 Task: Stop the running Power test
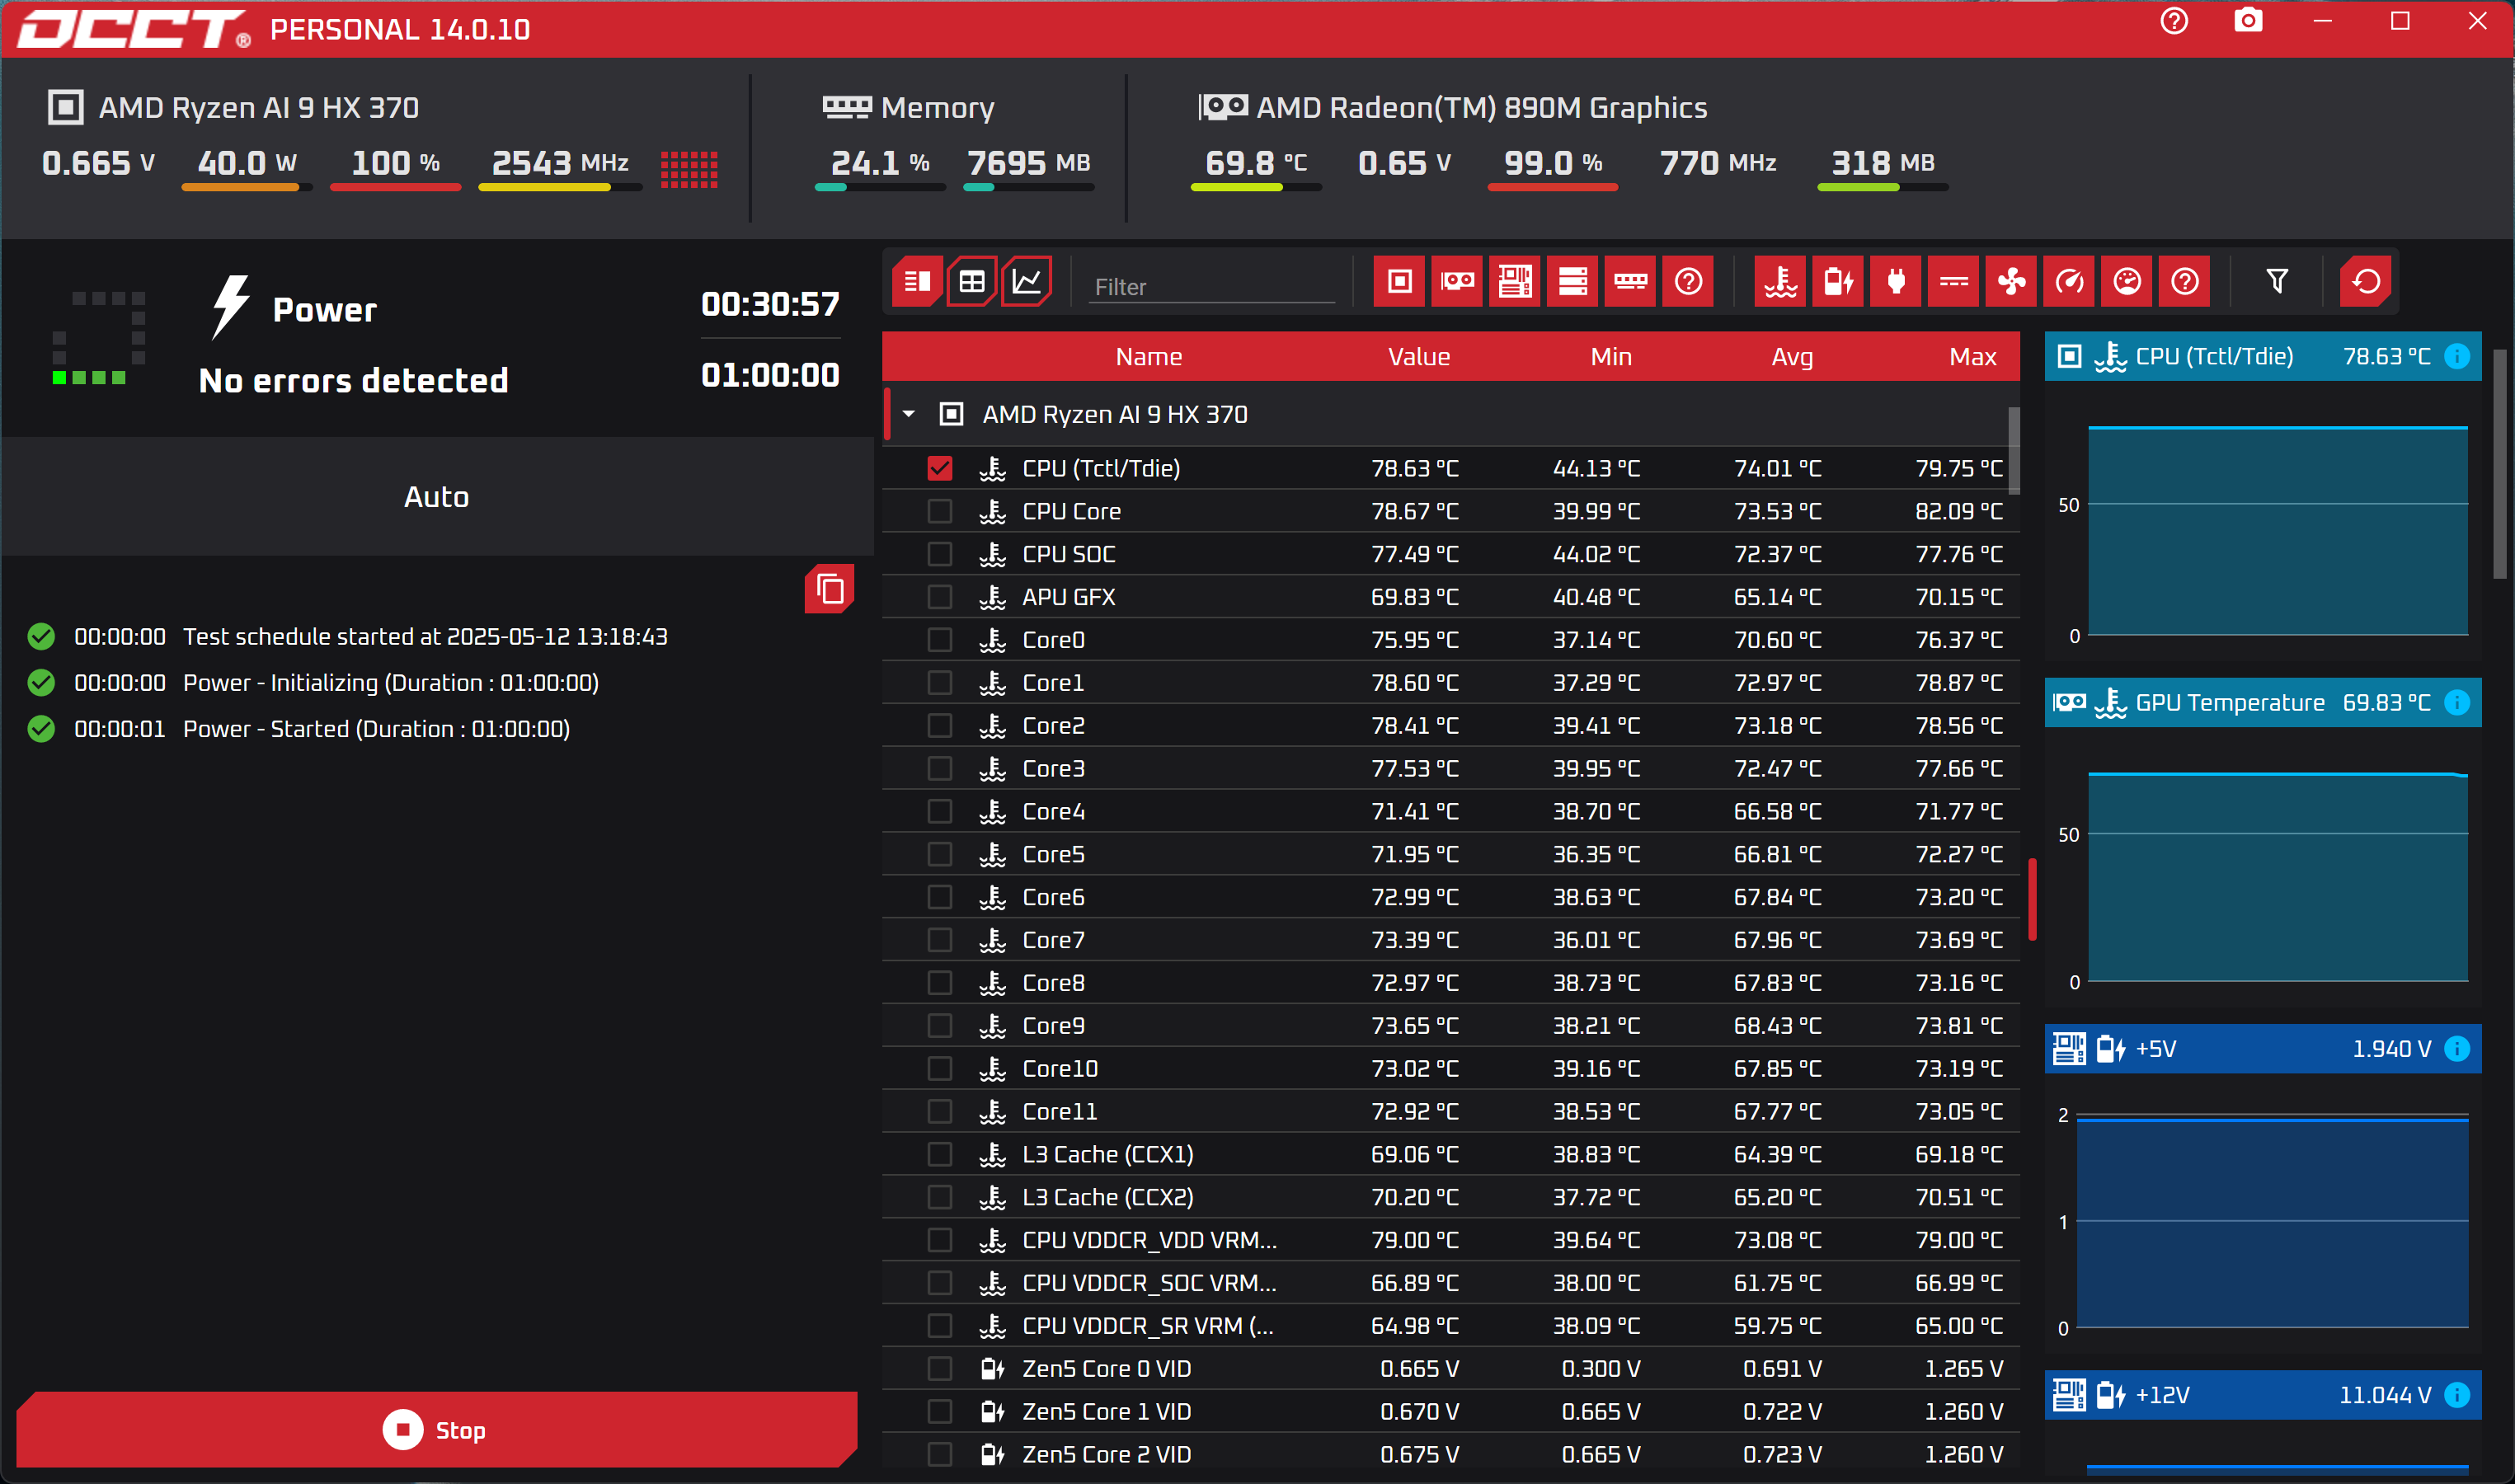click(x=437, y=1429)
